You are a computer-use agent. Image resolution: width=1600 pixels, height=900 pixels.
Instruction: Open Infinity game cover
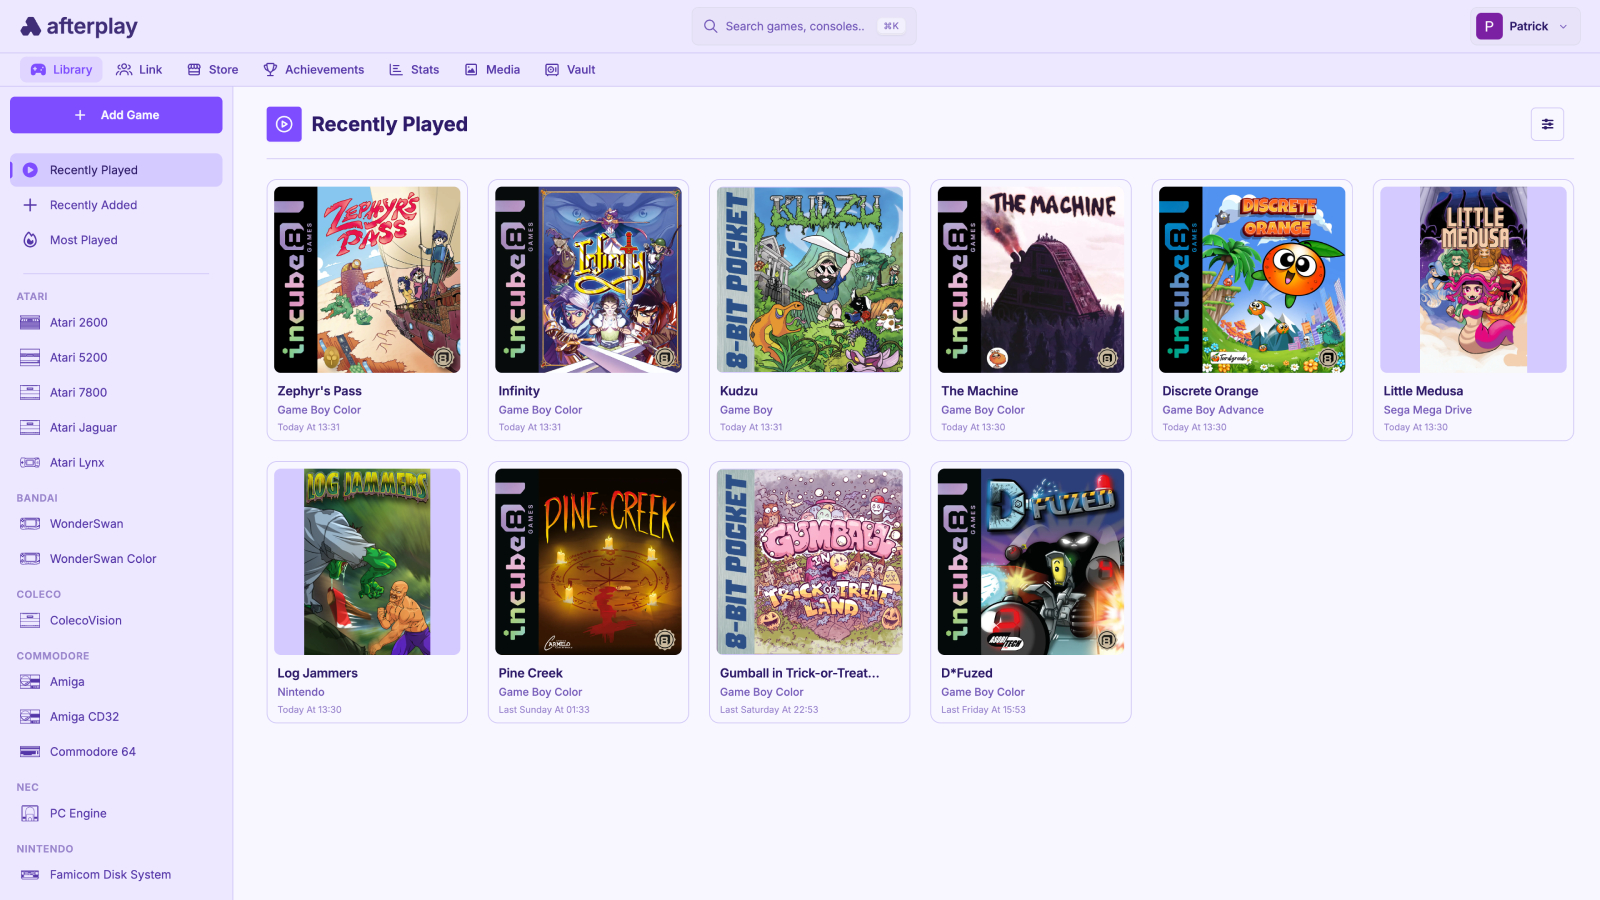[588, 280]
